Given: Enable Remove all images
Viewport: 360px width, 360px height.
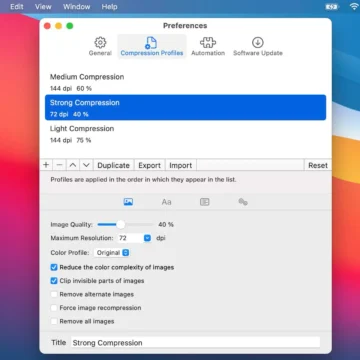Looking at the screenshot, I should click(x=54, y=321).
